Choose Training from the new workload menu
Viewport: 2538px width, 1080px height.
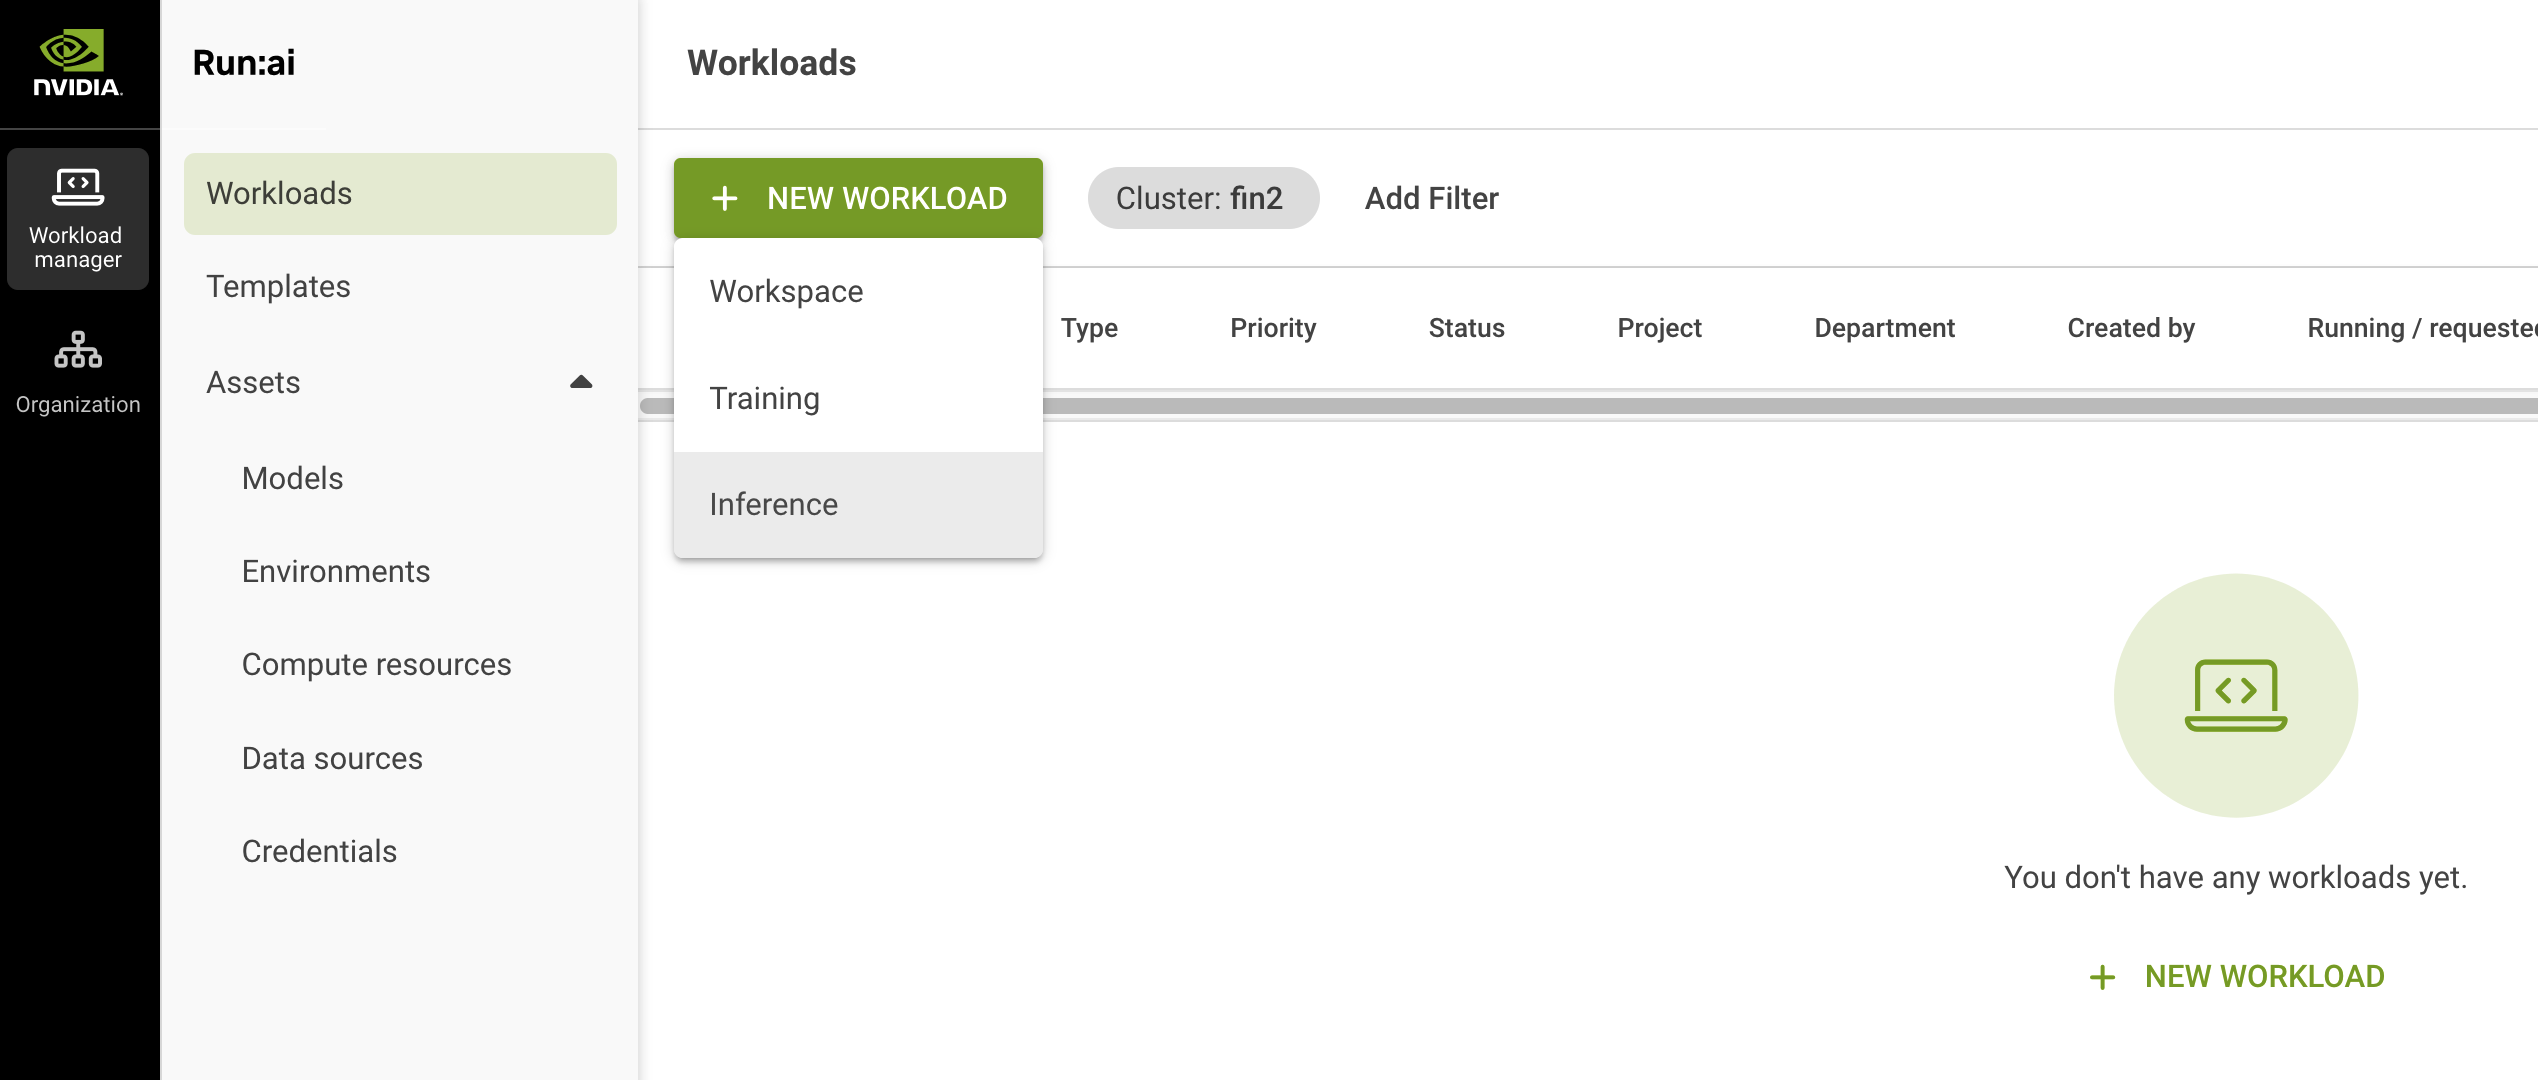858,398
